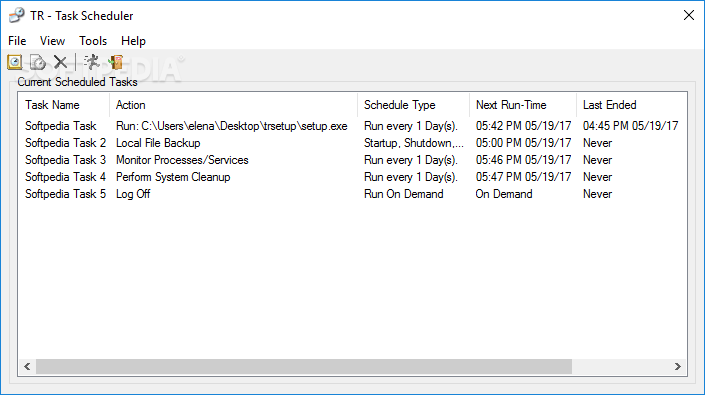Click the Monitor Processes/Services action cell

(182, 160)
